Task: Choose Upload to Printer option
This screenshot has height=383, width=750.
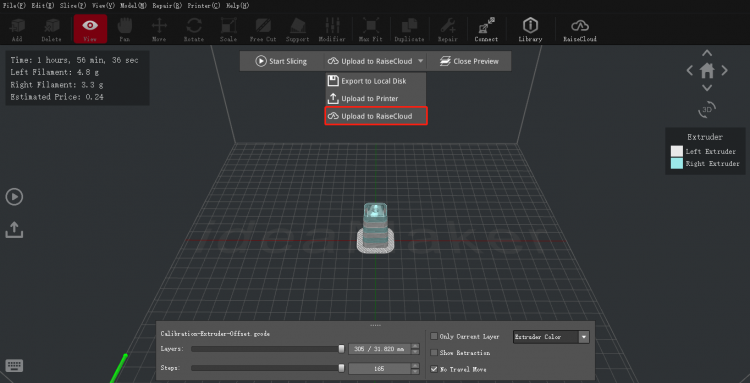Action: pos(375,98)
